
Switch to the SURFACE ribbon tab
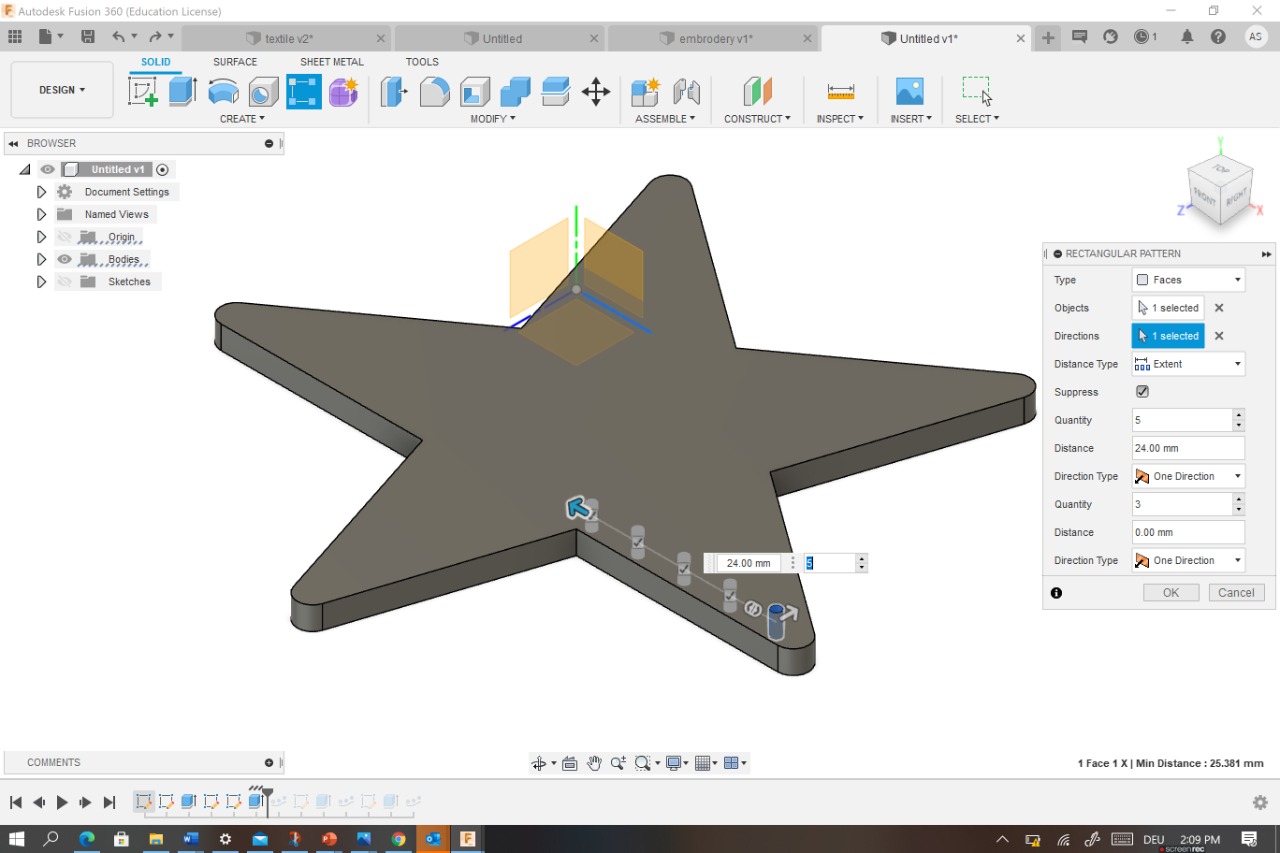(x=235, y=62)
